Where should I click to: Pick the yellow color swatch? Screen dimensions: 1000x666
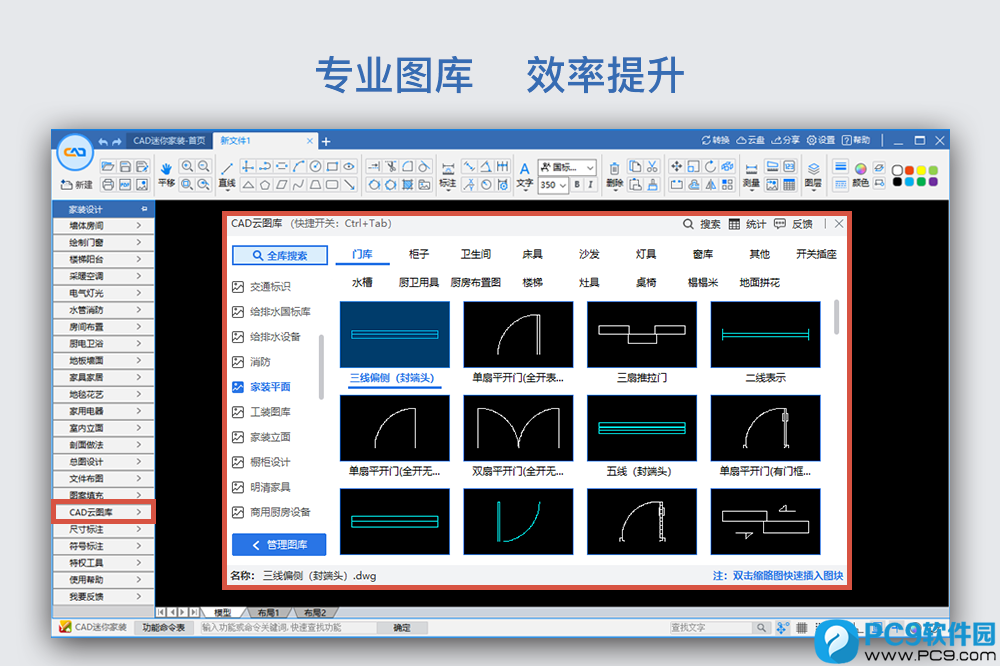pos(921,170)
